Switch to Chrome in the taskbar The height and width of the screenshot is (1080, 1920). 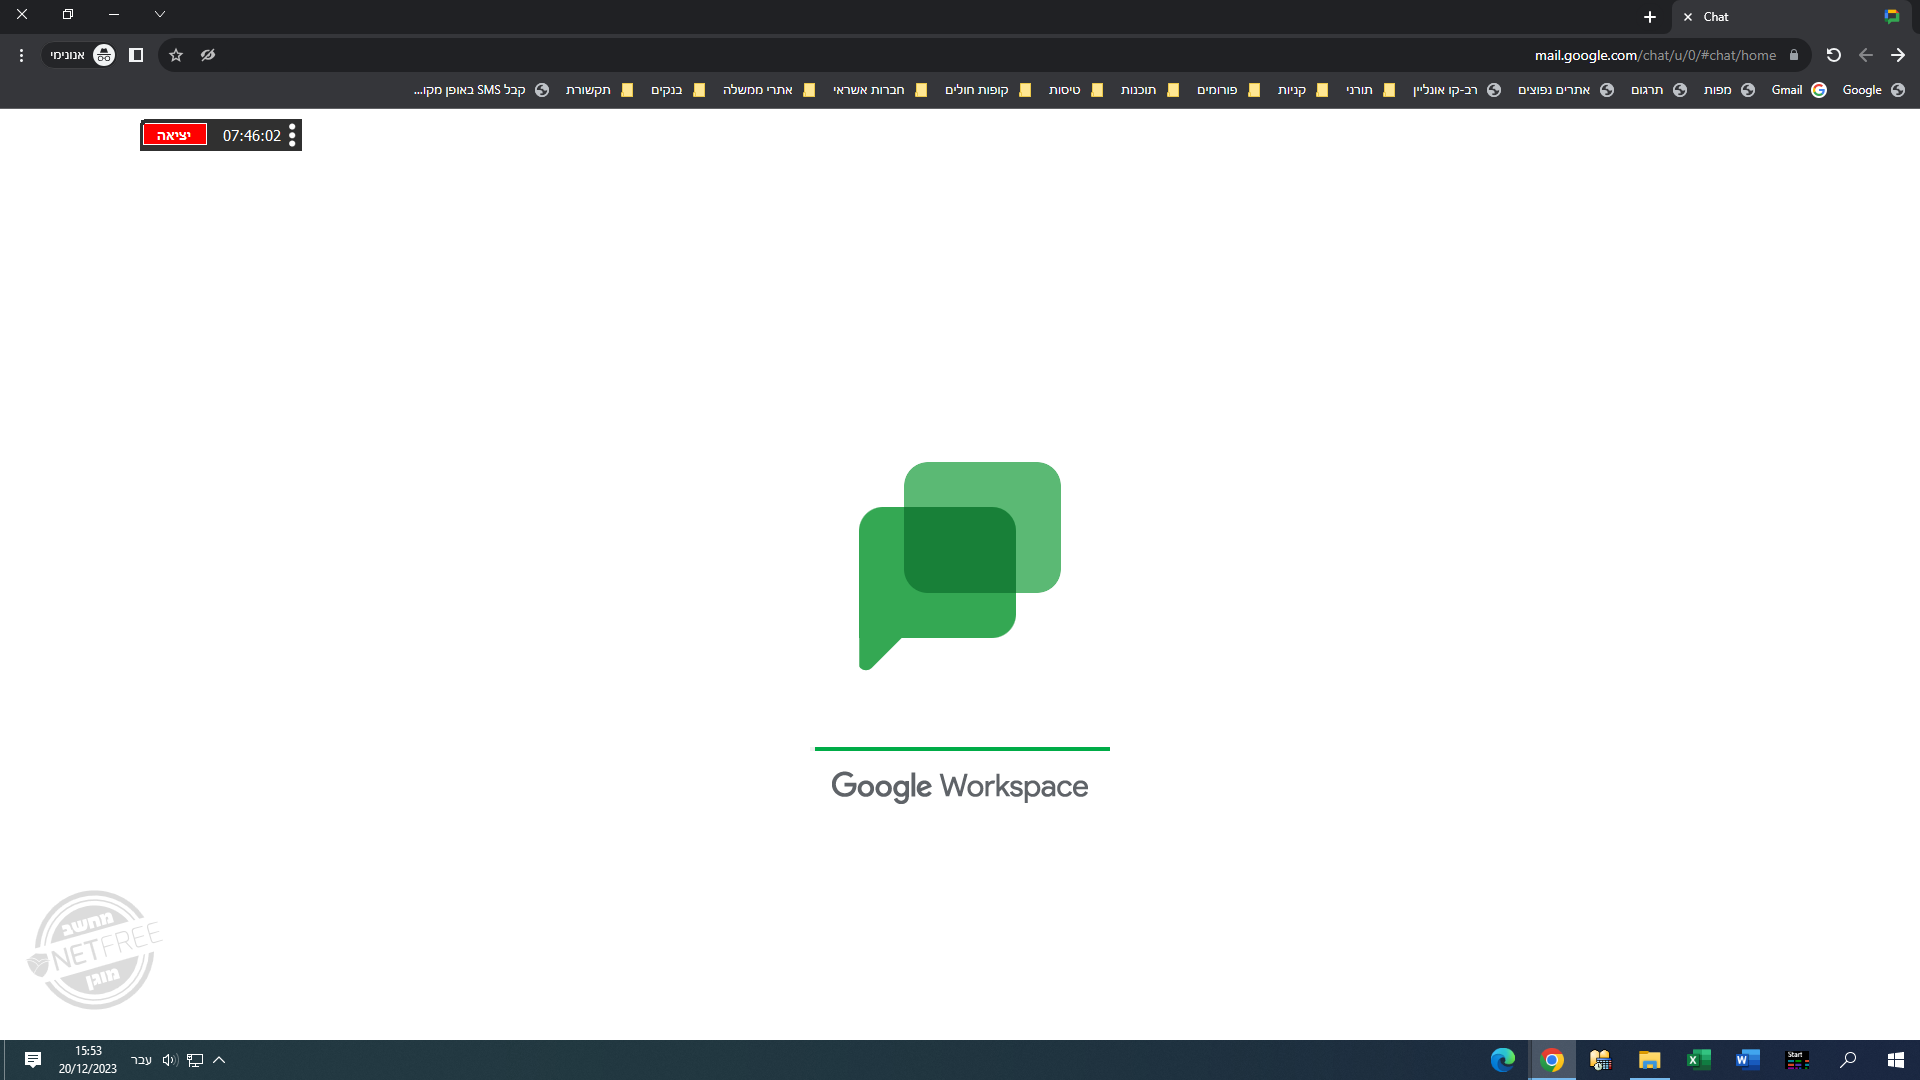click(x=1552, y=1060)
